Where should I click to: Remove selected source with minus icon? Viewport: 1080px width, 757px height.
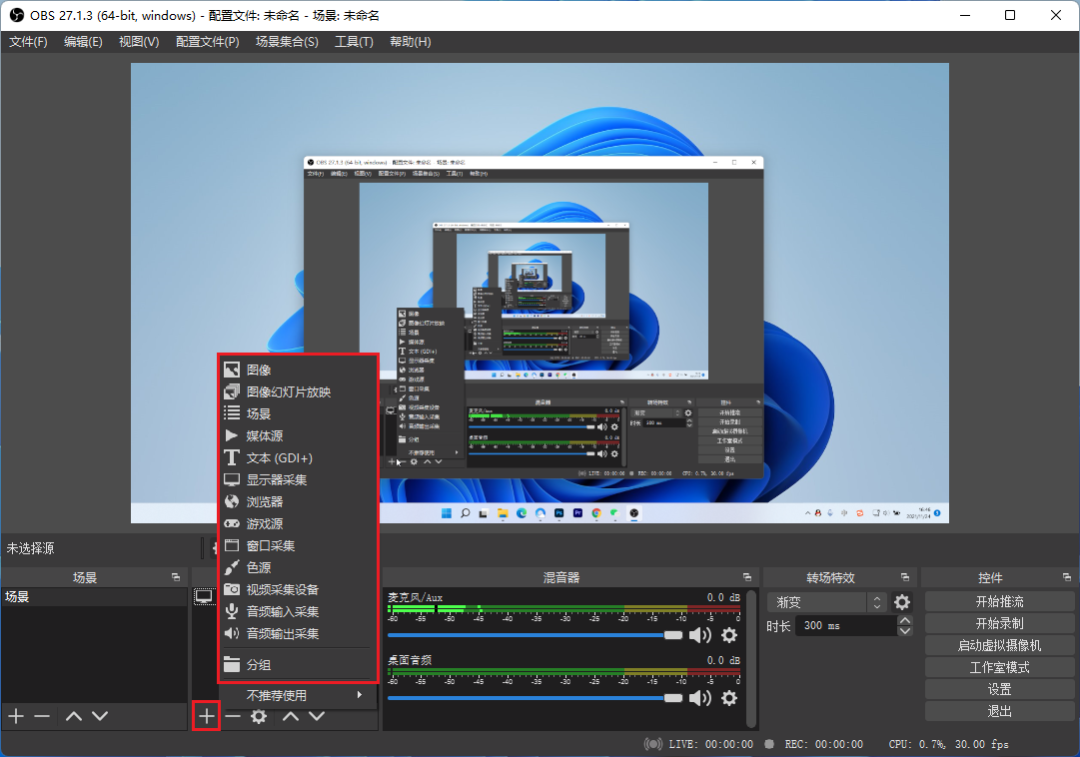[233, 716]
